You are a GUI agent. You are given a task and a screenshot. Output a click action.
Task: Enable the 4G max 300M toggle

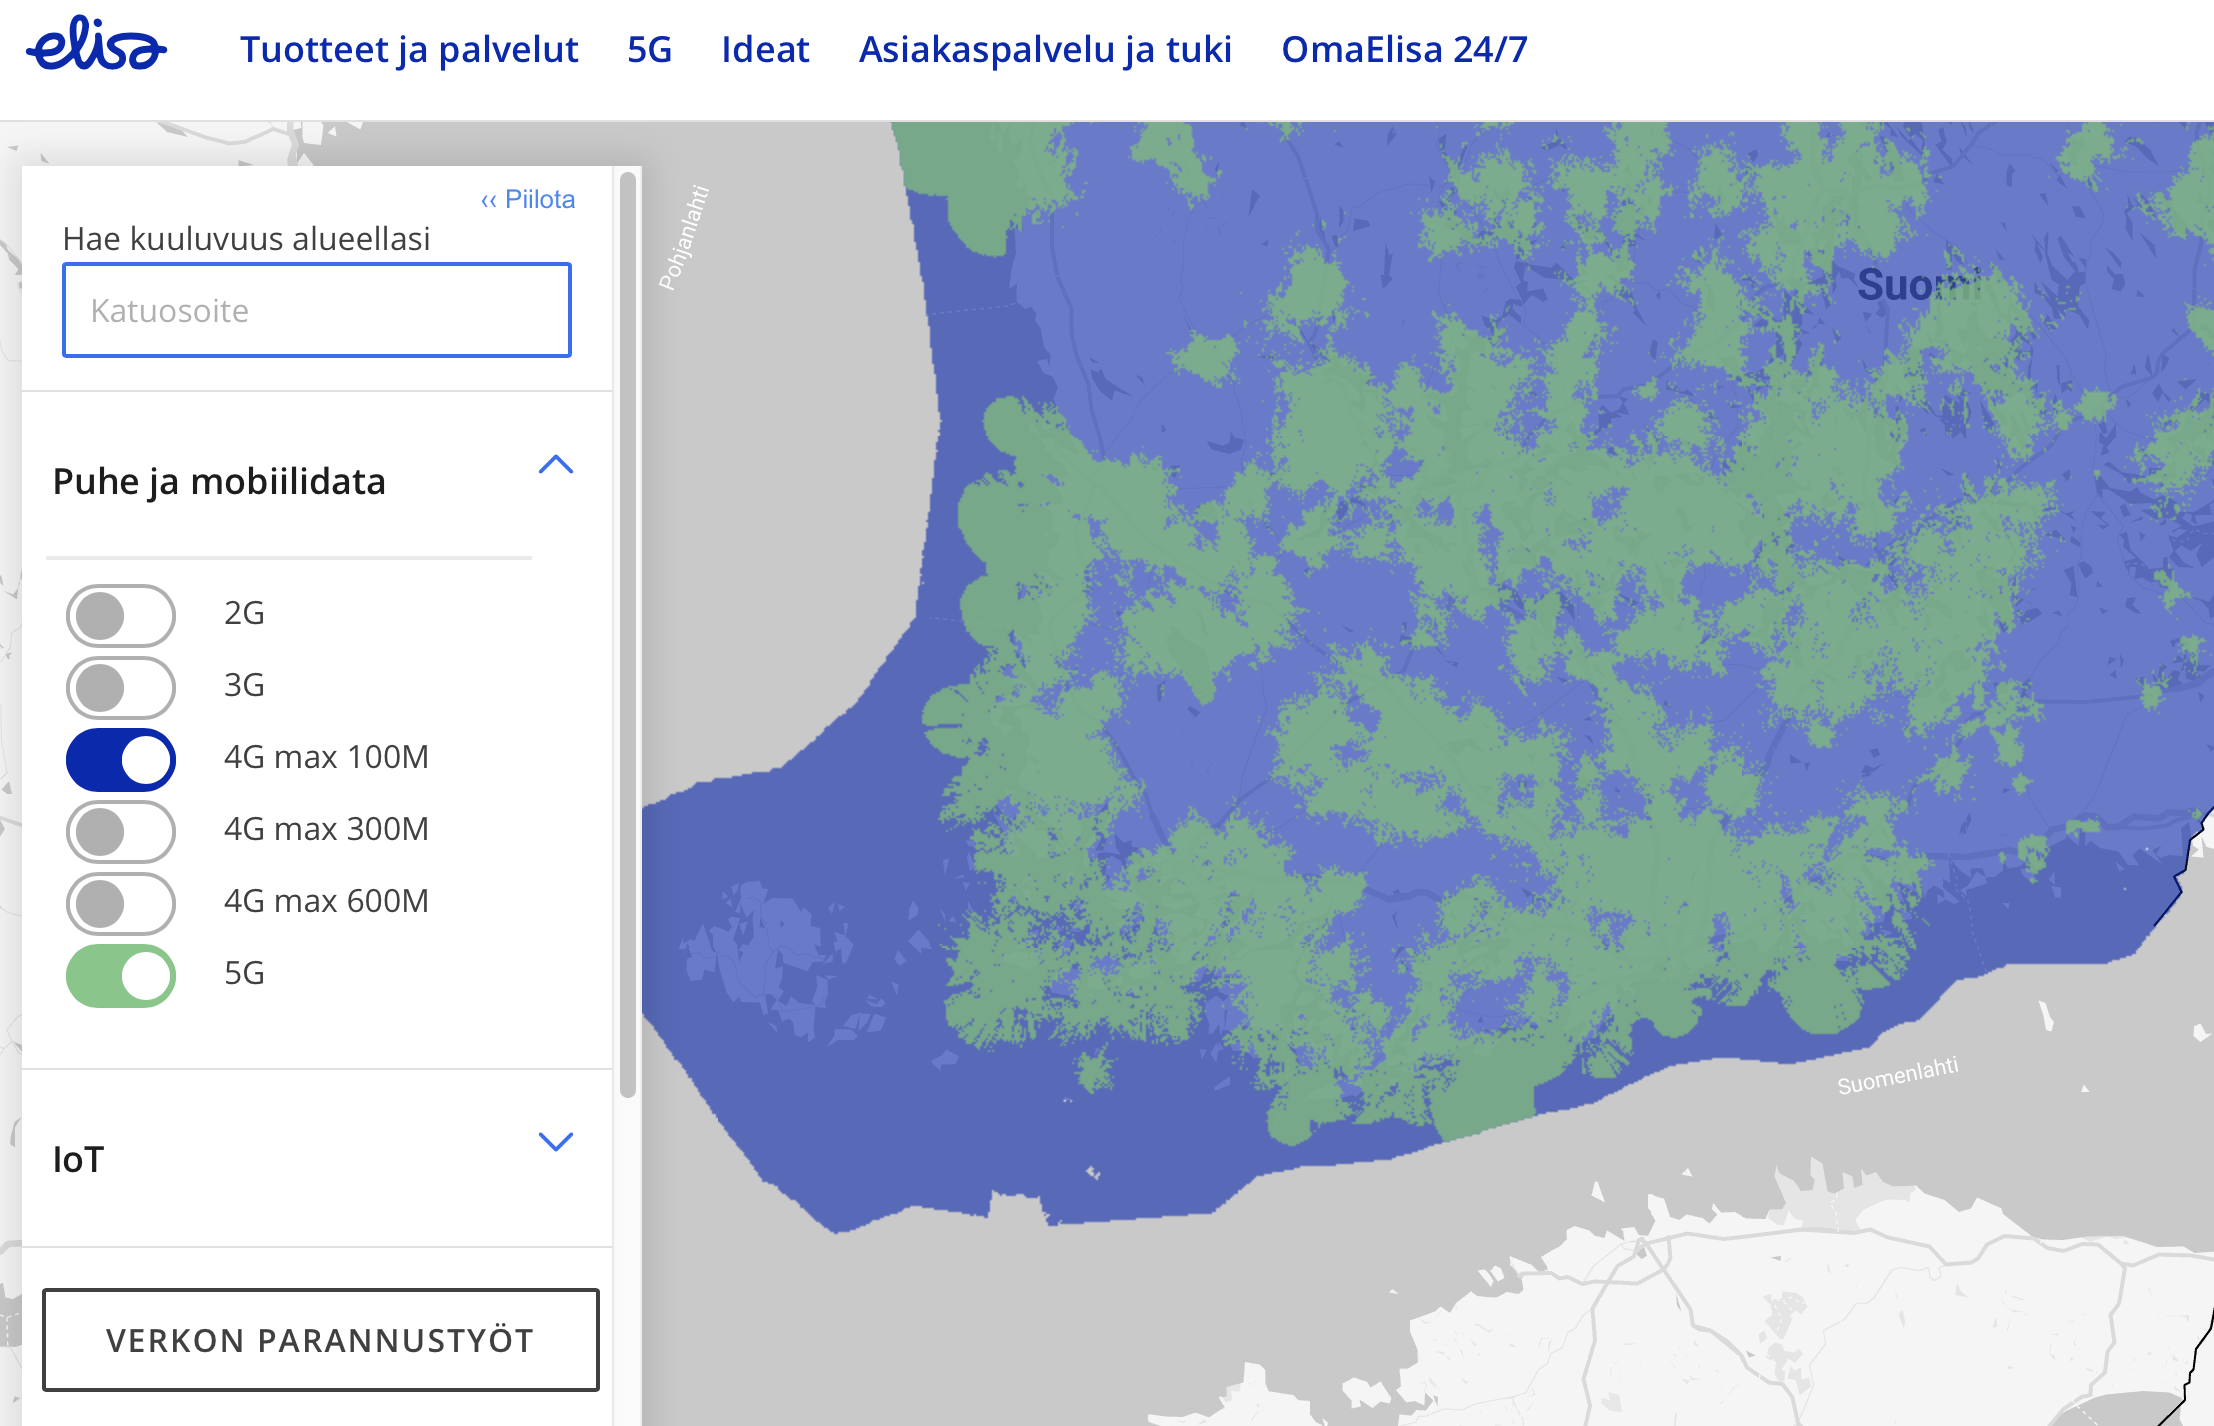click(120, 831)
